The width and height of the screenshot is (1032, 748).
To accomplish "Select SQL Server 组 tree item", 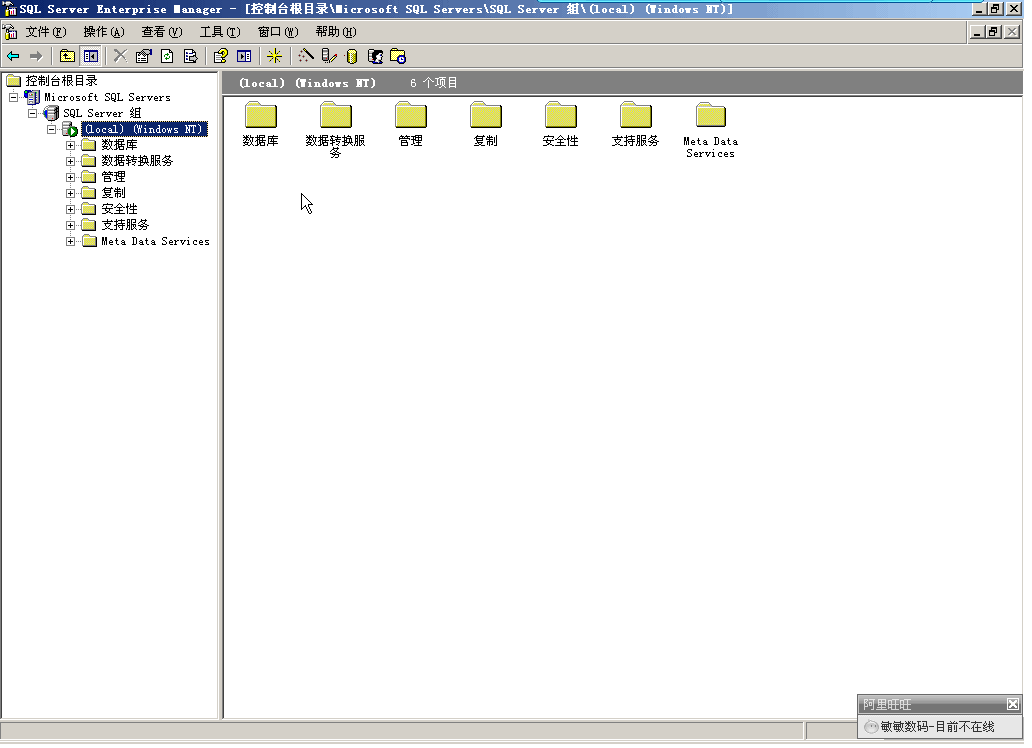I will 102,113.
